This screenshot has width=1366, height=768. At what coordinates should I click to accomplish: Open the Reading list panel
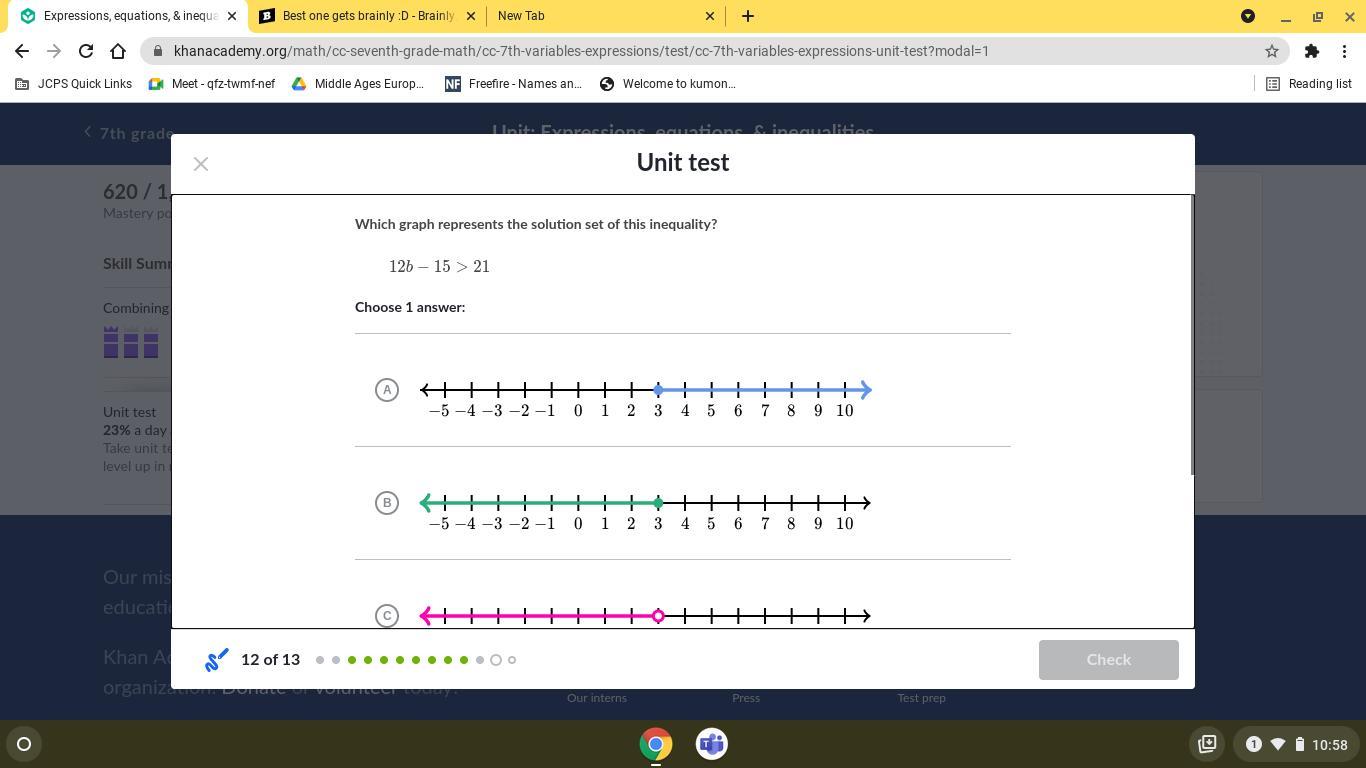pyautogui.click(x=1309, y=84)
